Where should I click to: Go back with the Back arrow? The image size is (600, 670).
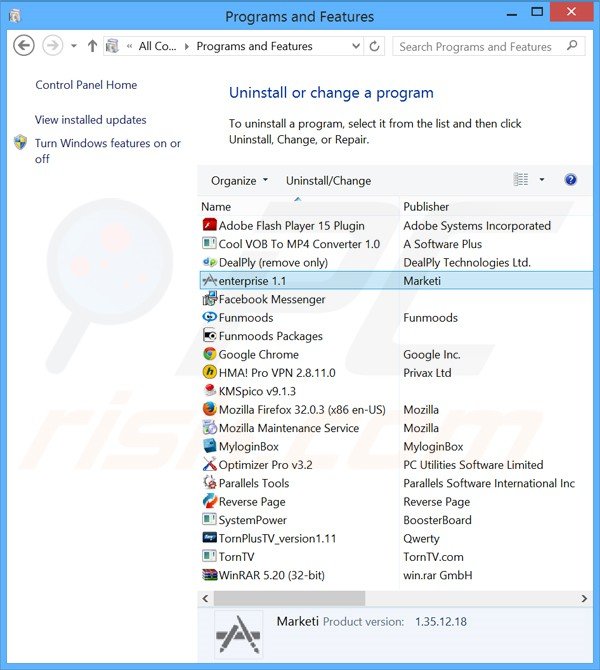click(24, 45)
